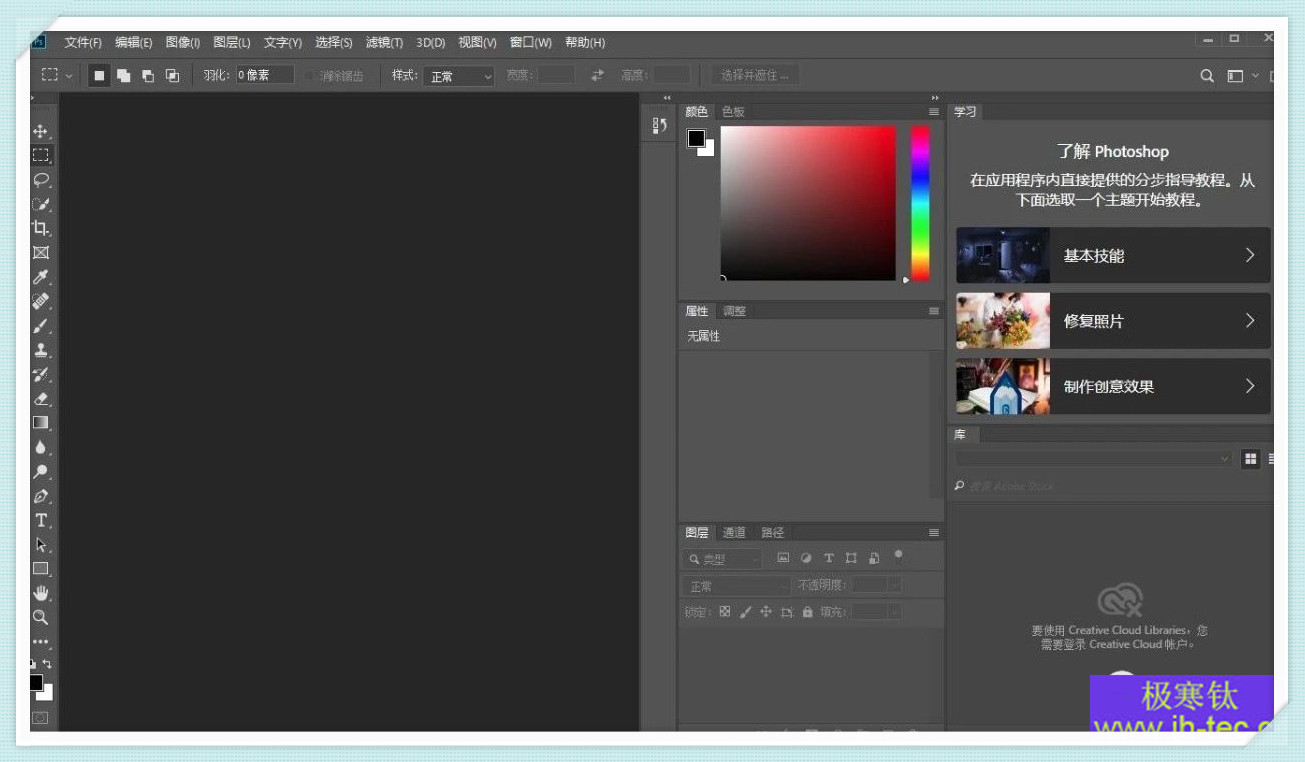Screen dimensions: 1305x762
Task: Select the Blur tool
Action: pos(41,447)
